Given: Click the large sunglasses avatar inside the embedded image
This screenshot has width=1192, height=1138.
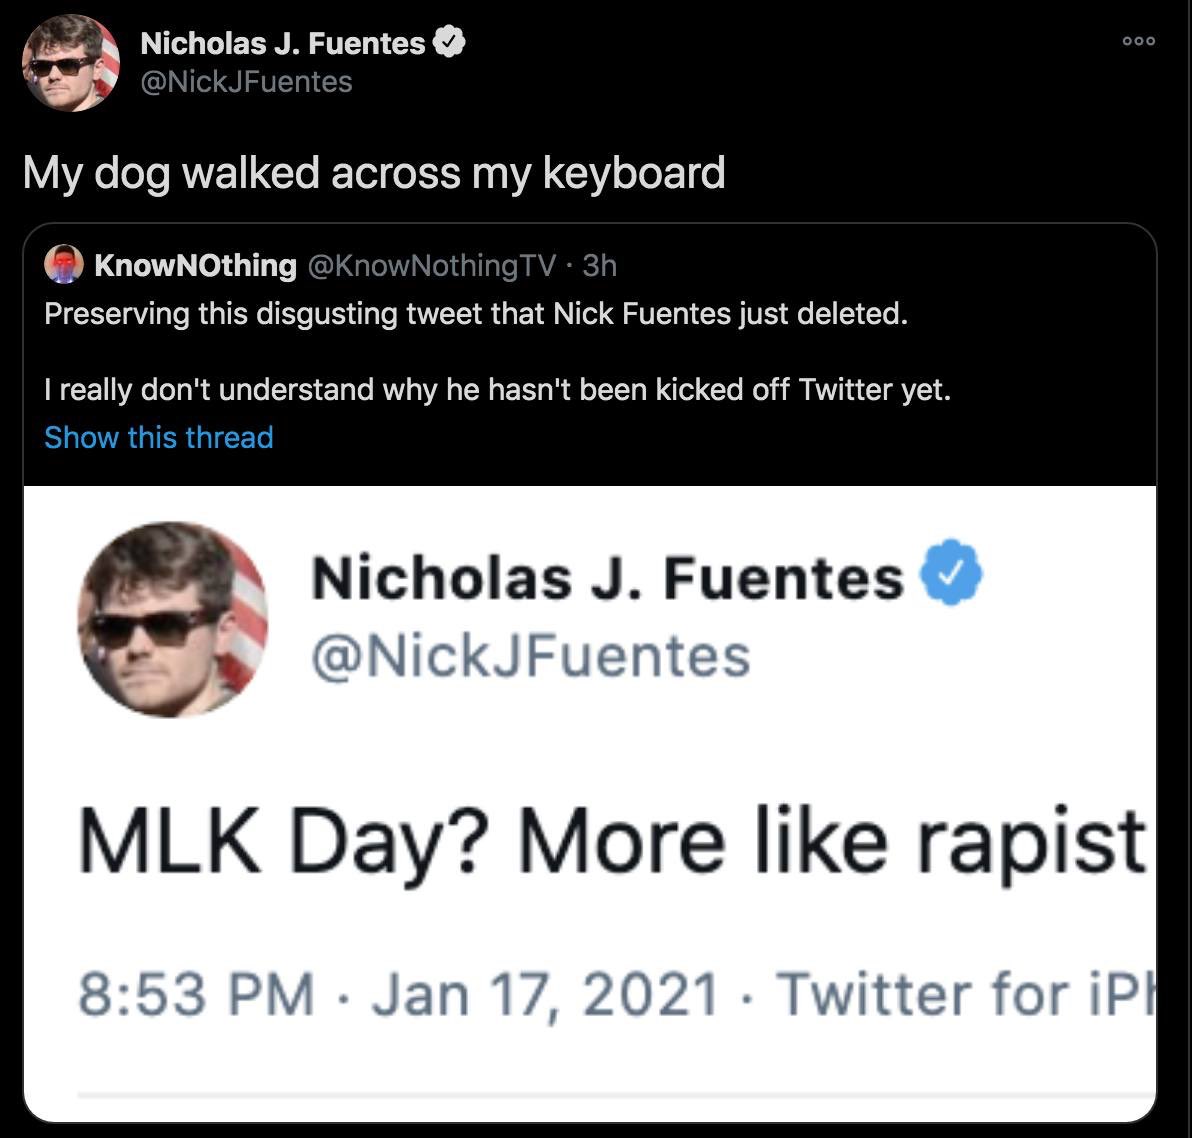Looking at the screenshot, I should [x=172, y=620].
